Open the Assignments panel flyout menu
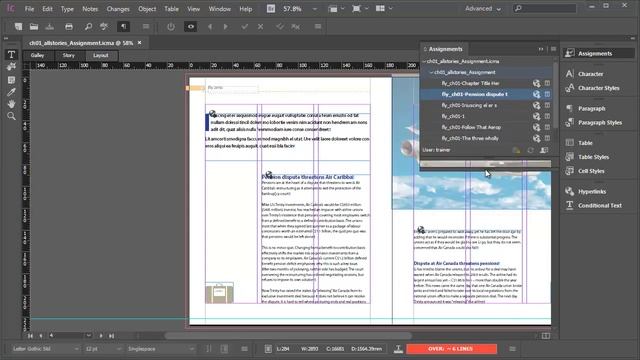This screenshot has width=640, height=360. coord(553,49)
